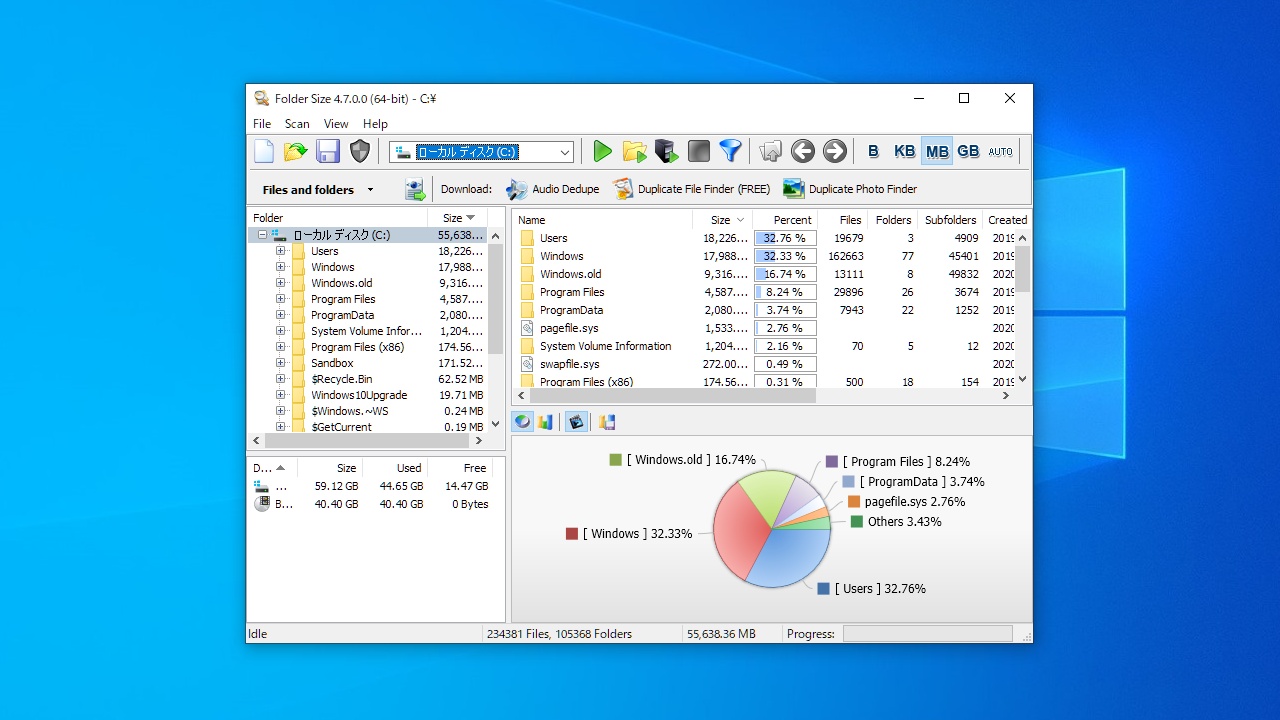
Task: Save the chart image icon
Action: (x=607, y=422)
